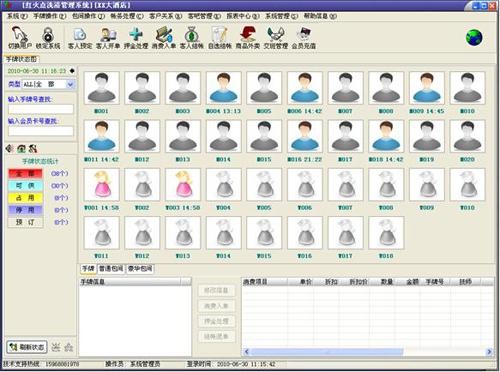Click the 消费项目 column header
Screen dimensions: 500x372
coord(264,282)
